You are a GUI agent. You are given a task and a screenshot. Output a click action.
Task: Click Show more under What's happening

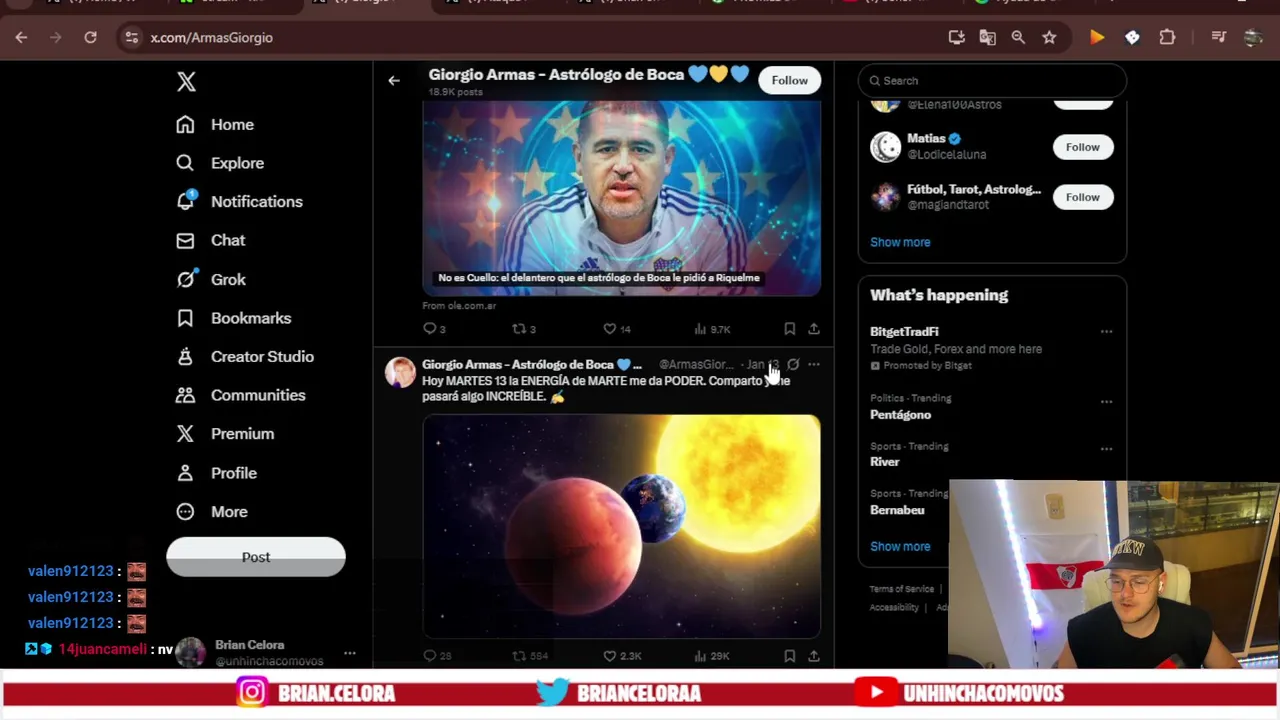900,546
